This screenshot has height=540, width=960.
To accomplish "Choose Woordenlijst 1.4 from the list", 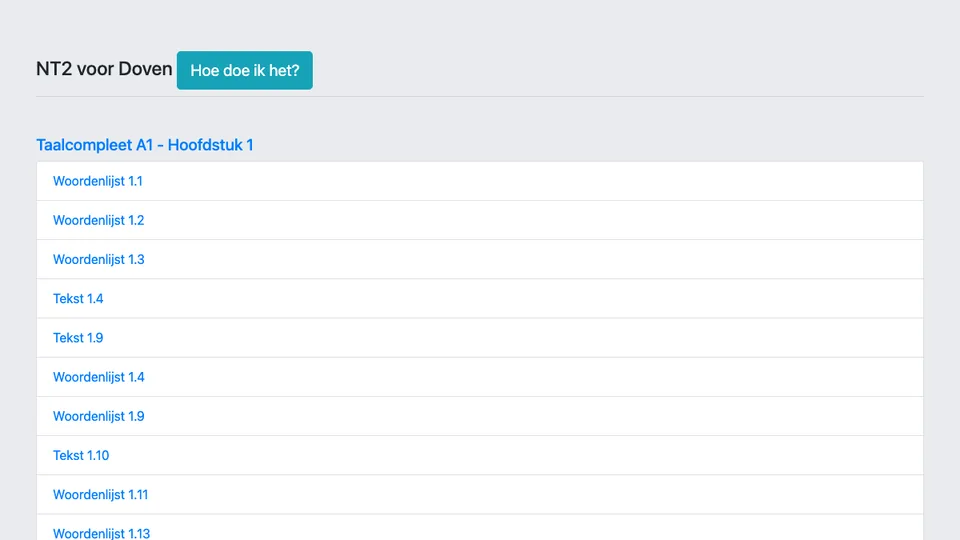I will [x=99, y=377].
